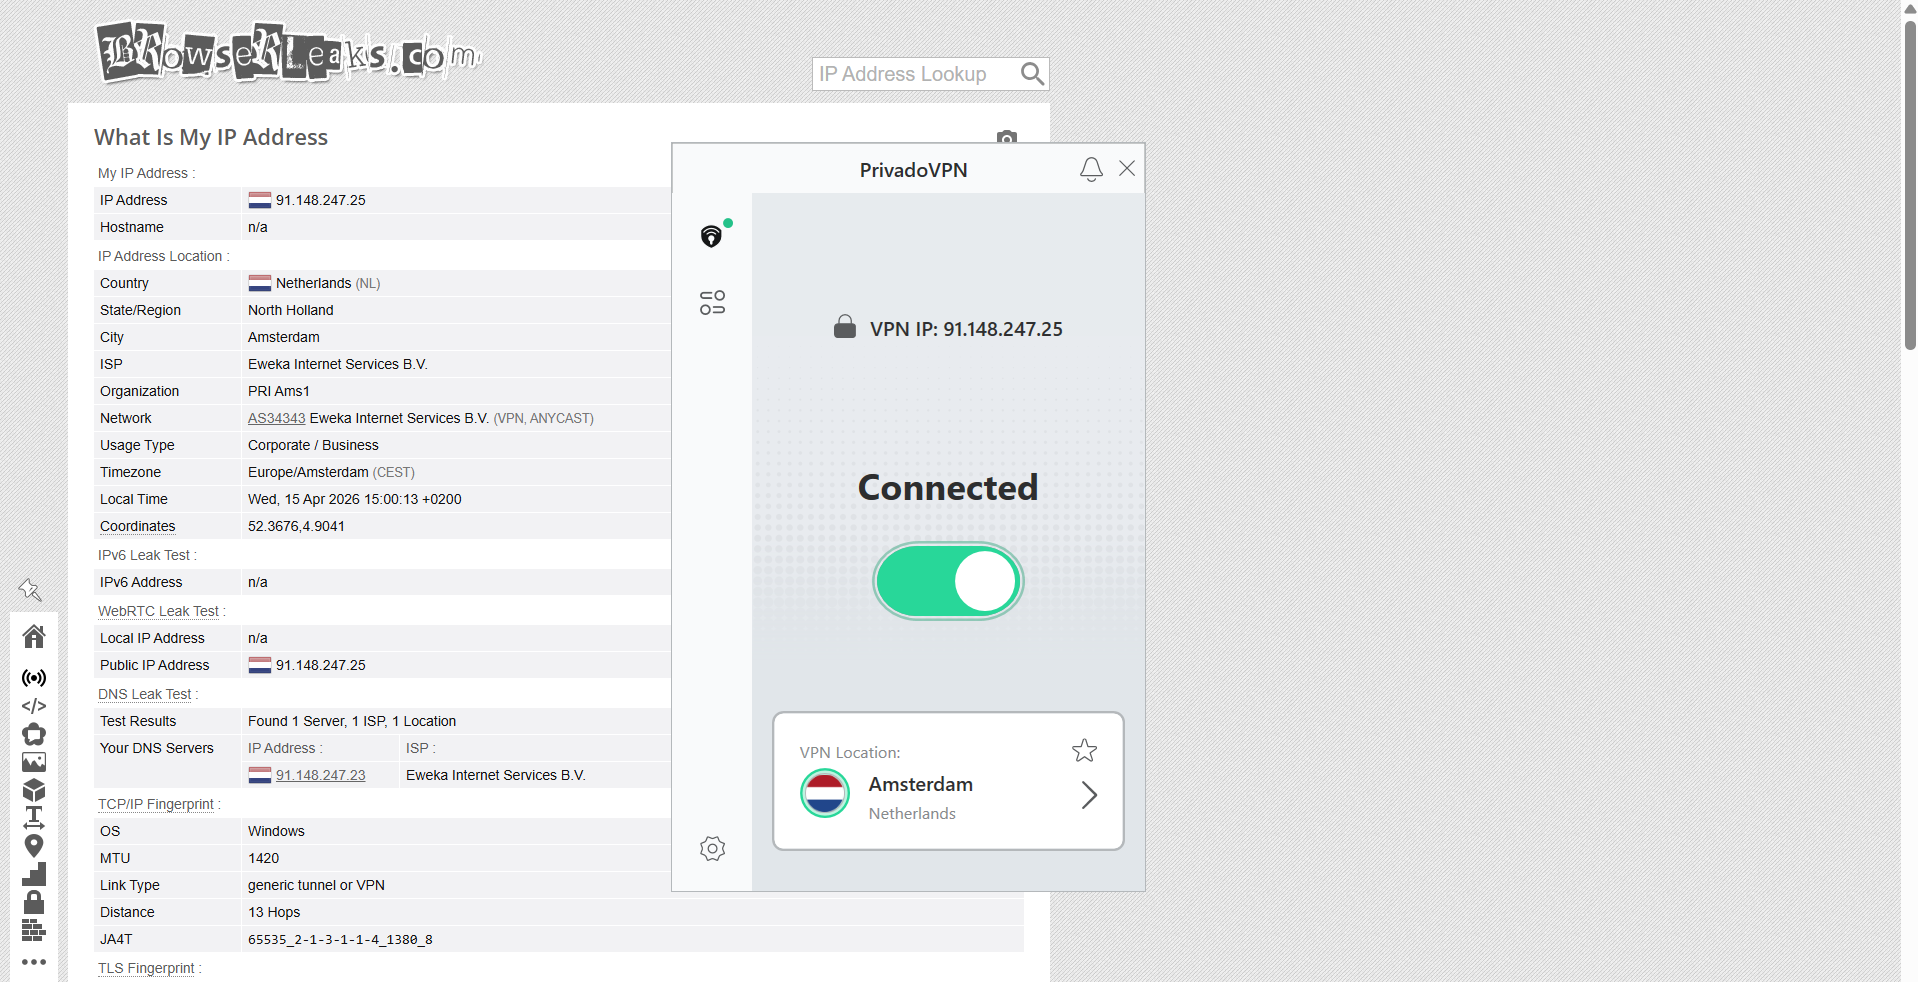Click the pin icon above the sidebar
The height and width of the screenshot is (982, 1918).
tap(30, 590)
